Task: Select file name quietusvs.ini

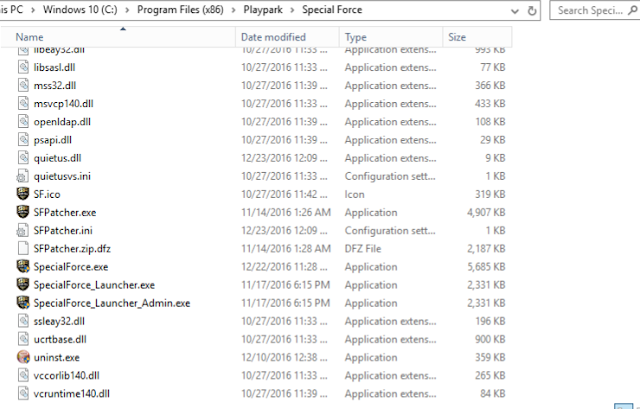Action: pos(62,176)
